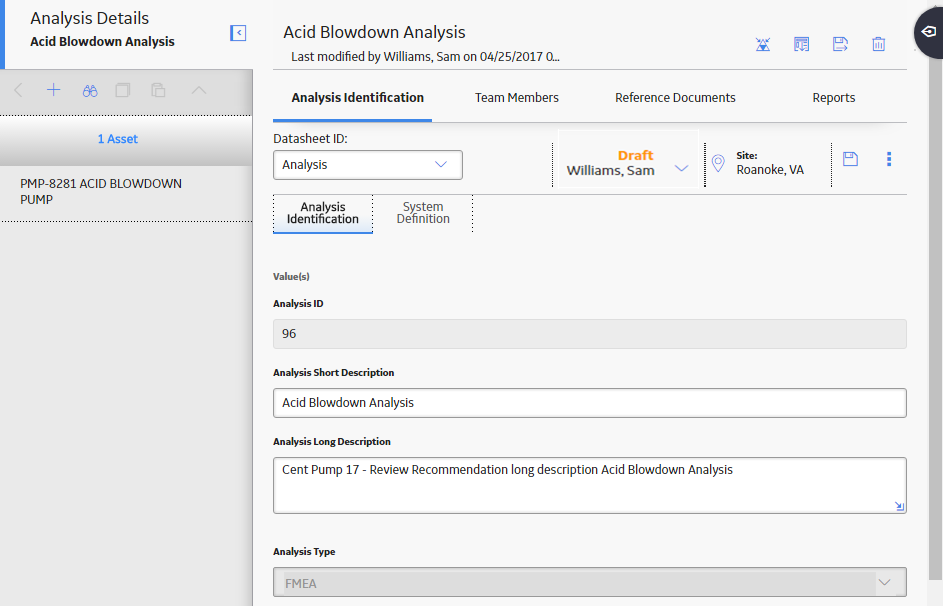Click the paste icon in the asset toolbar
This screenshot has height=606, width=943.
pos(158,90)
